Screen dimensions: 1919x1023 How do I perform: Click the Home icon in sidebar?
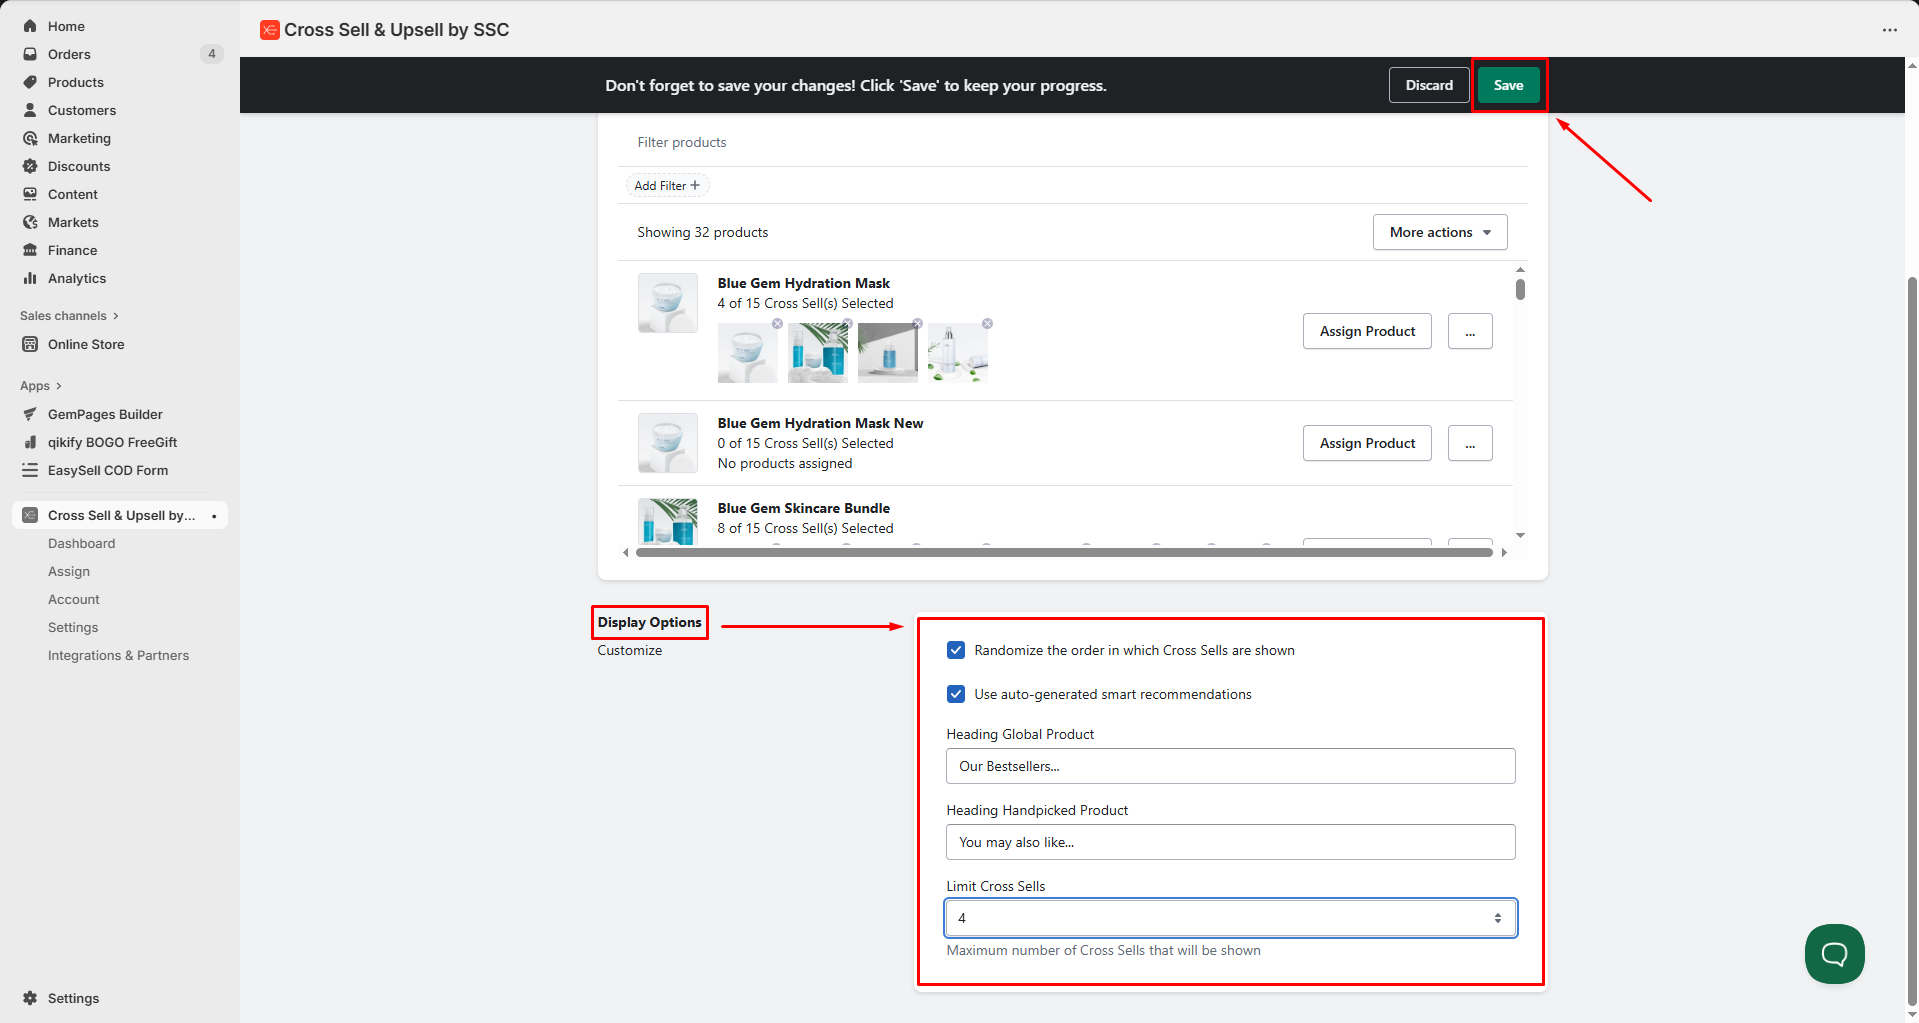click(30, 26)
